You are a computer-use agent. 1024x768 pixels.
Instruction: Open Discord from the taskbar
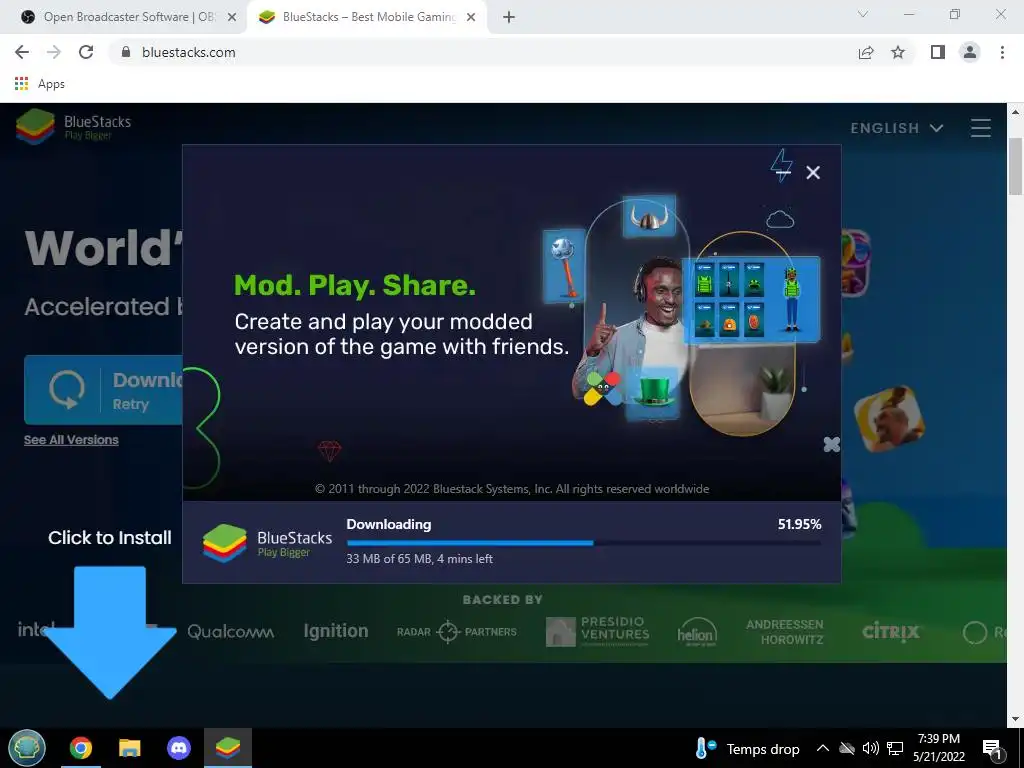point(178,748)
